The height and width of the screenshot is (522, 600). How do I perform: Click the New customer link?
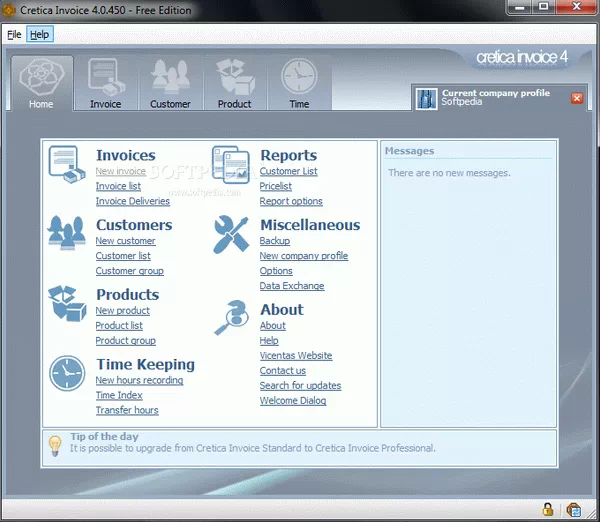coord(126,241)
